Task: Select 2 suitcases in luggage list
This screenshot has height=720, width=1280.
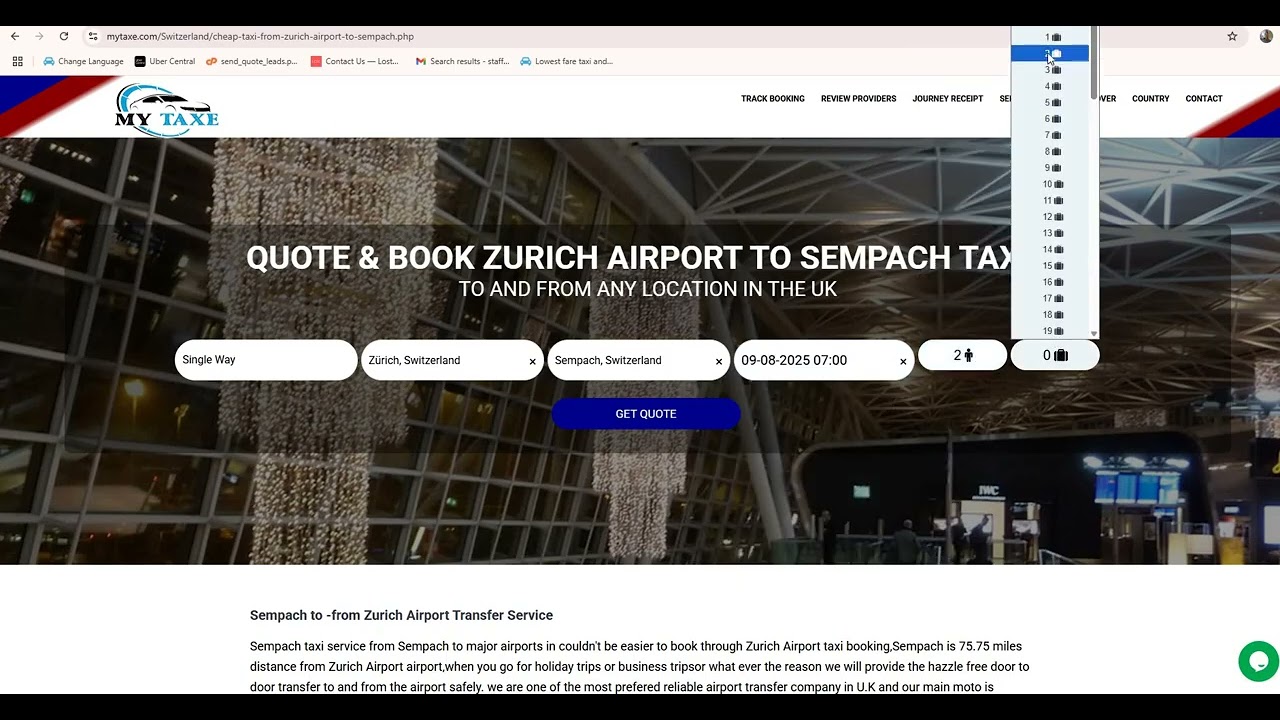Action: (1050, 54)
